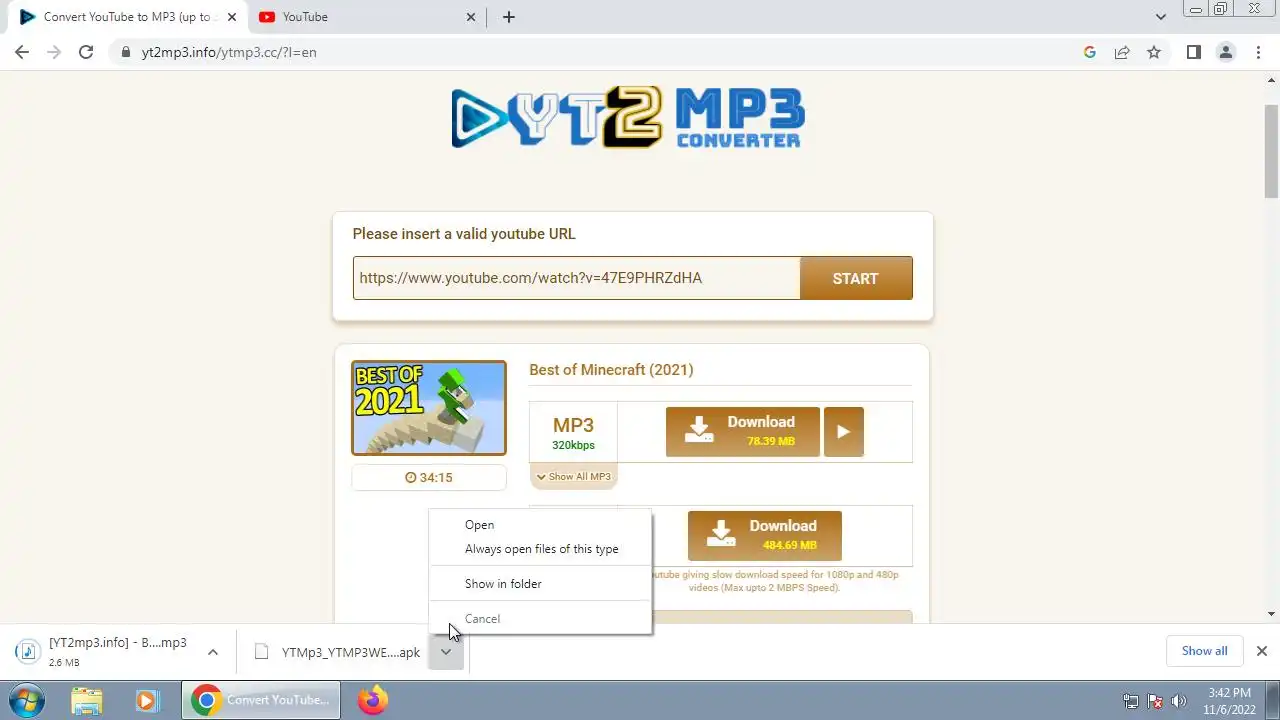Go back using the browser back arrow
Viewport: 1280px width, 720px height.
point(22,52)
